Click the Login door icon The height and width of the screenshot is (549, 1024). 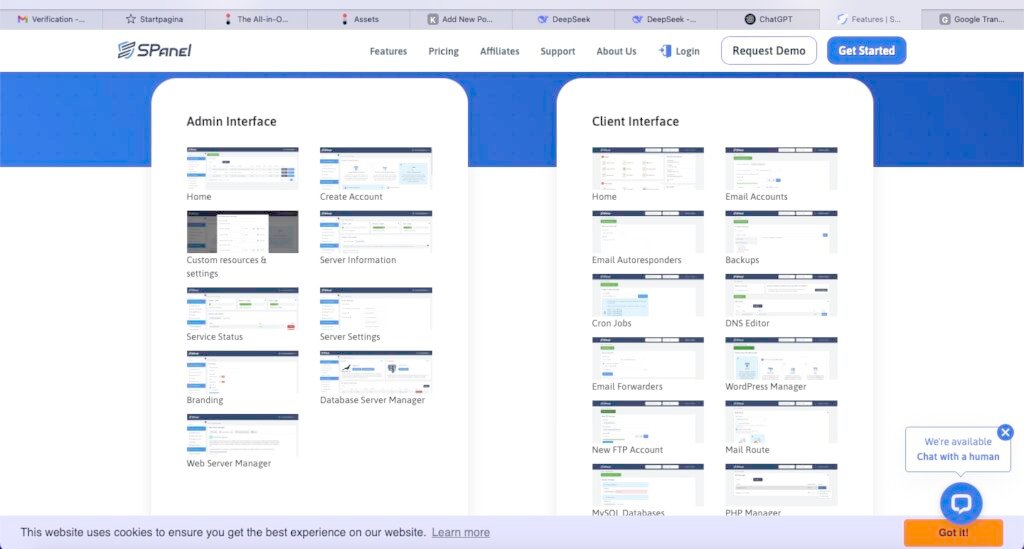(665, 51)
